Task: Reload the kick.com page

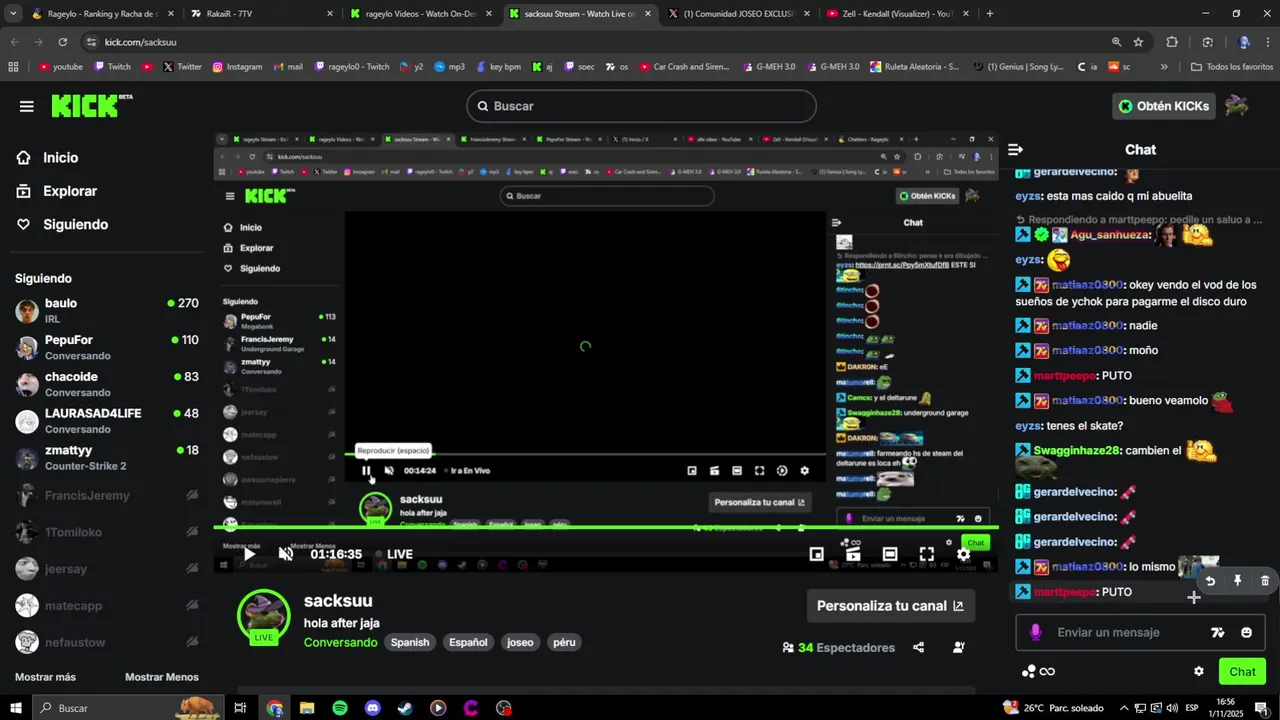Action: coord(63,42)
